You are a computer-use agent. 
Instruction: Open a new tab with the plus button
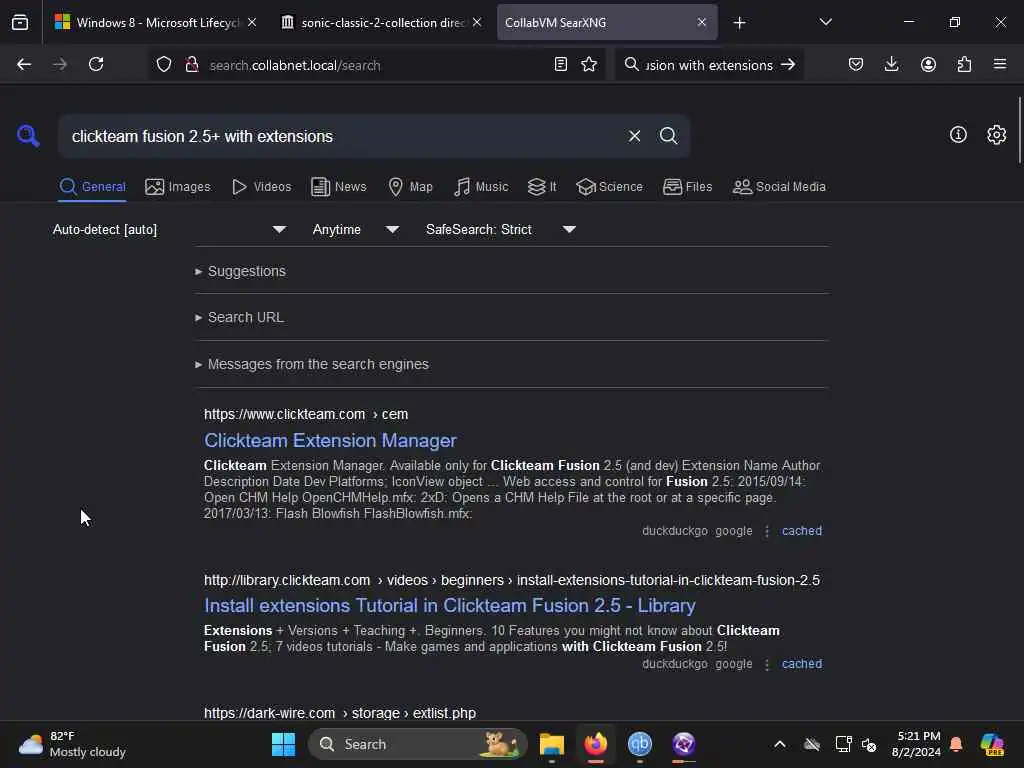point(739,23)
